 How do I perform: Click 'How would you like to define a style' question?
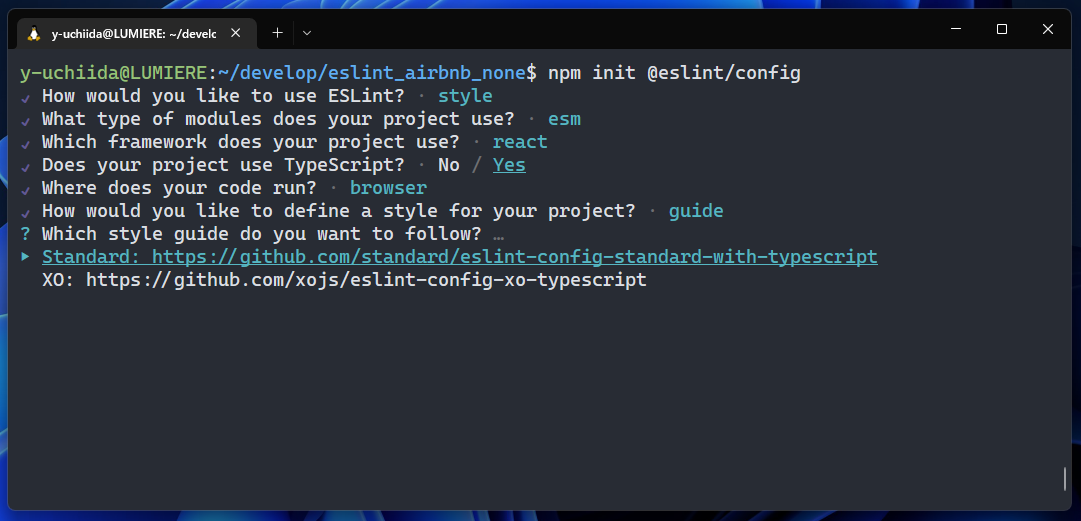tap(339, 211)
